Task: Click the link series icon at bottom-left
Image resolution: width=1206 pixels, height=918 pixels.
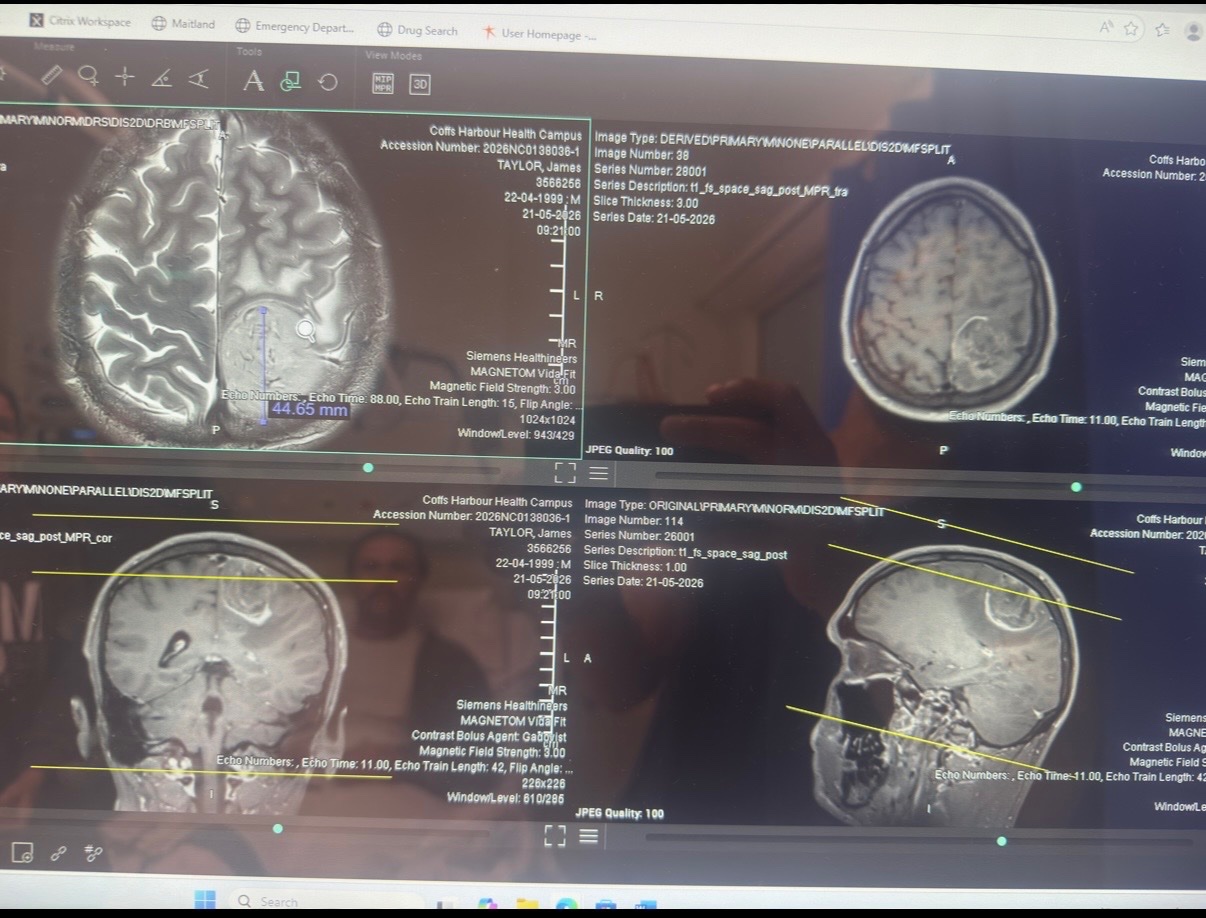Action: tap(59, 853)
